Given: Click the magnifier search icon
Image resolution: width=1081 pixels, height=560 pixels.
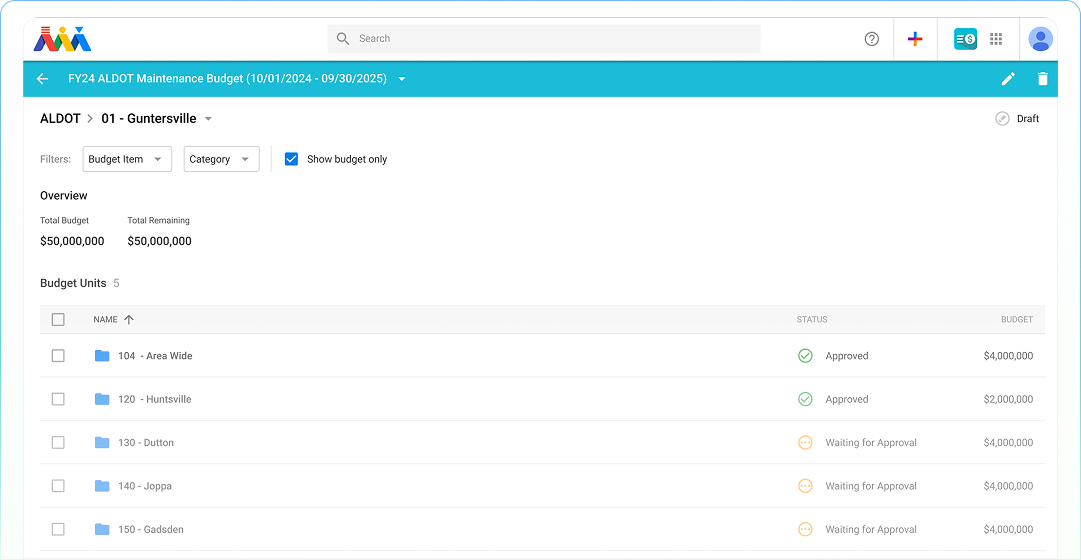Looking at the screenshot, I should (x=343, y=39).
